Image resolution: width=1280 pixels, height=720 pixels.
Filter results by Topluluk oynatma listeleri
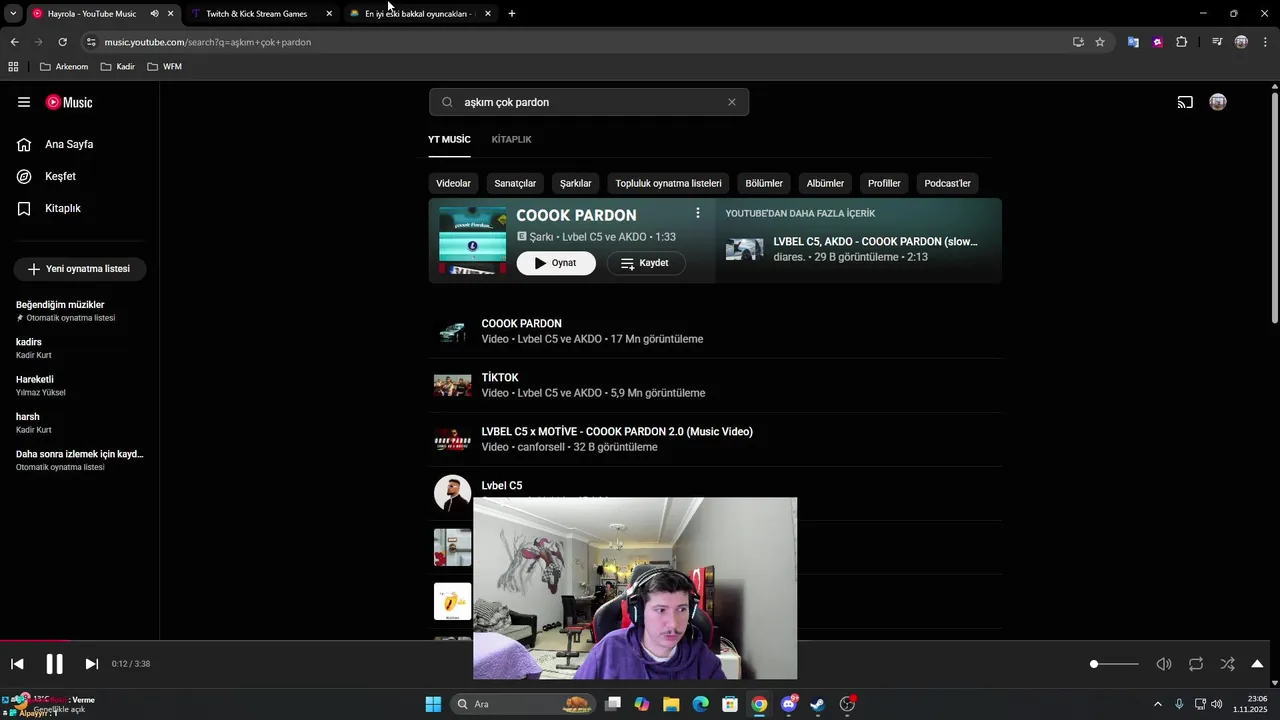coord(668,183)
